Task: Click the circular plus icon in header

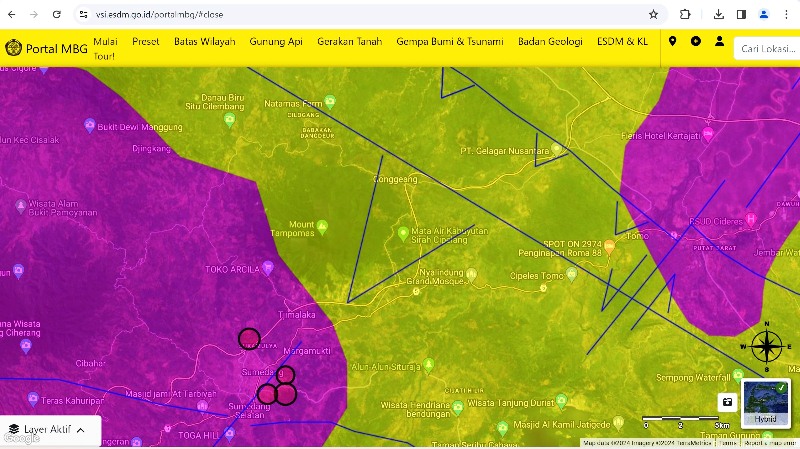Action: click(x=696, y=41)
